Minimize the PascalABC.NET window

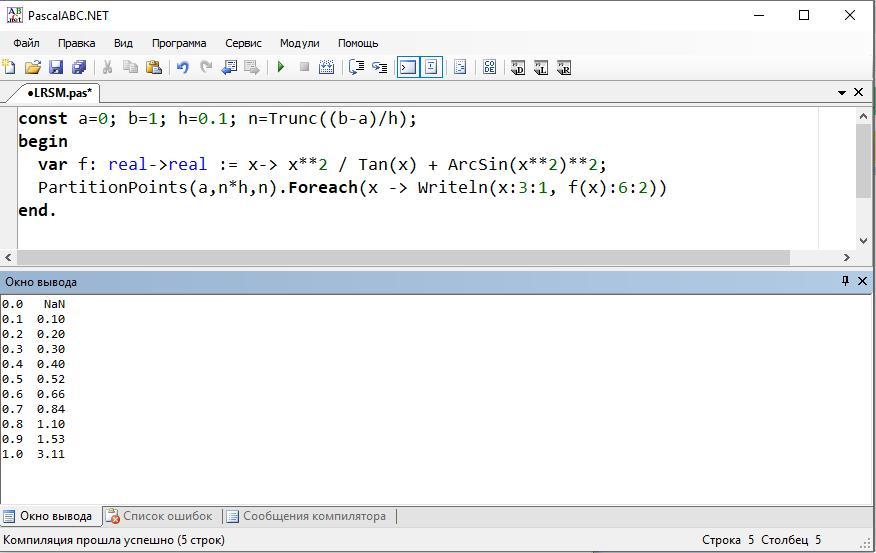759,15
